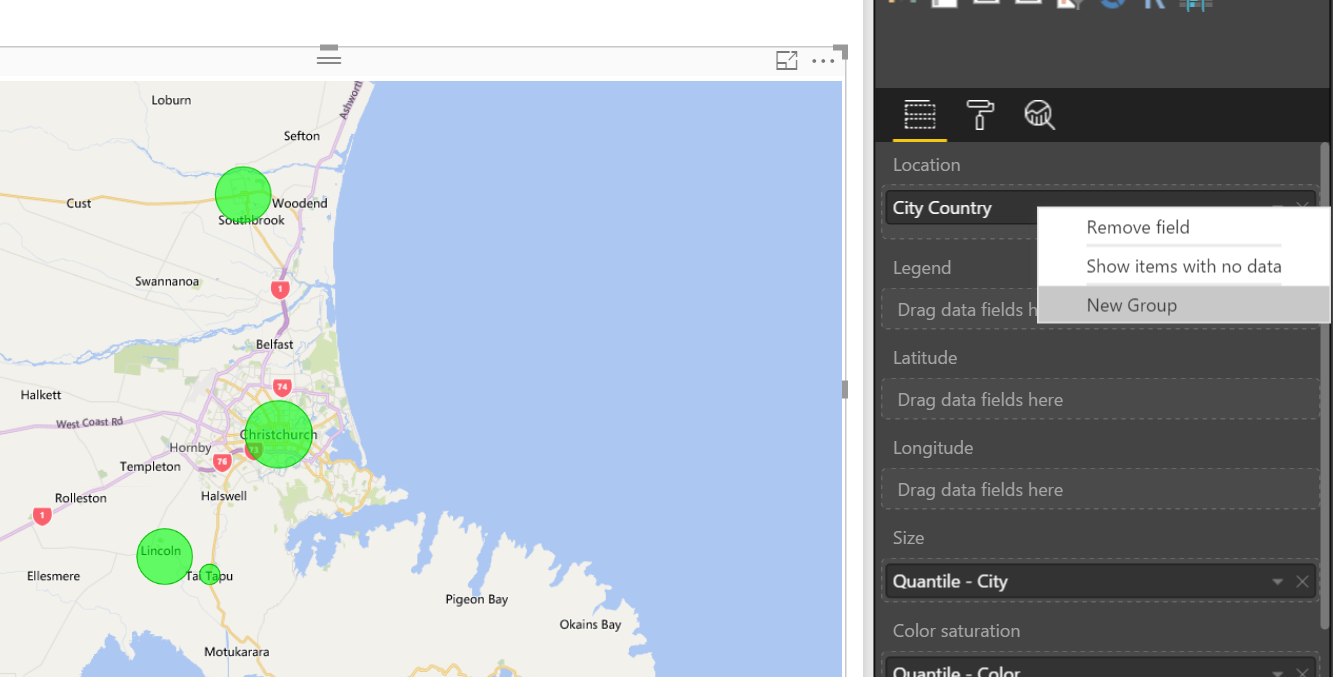Image resolution: width=1333 pixels, height=677 pixels.
Task: Choose New Group from context menu
Action: click(x=1184, y=305)
